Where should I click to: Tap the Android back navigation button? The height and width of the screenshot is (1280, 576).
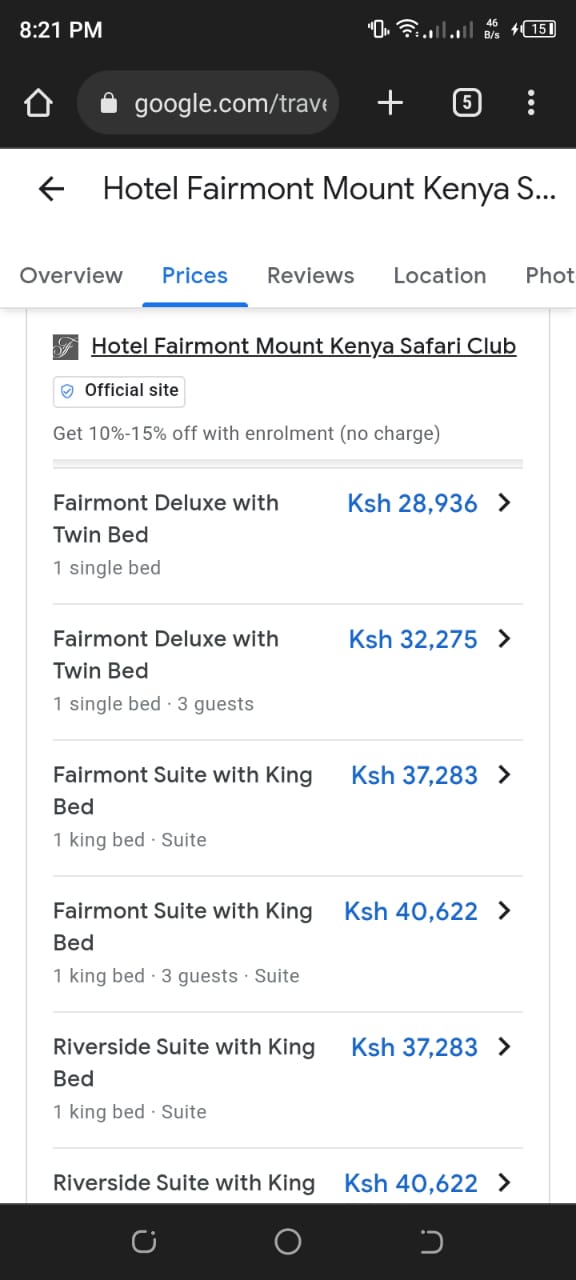pos(431,1242)
